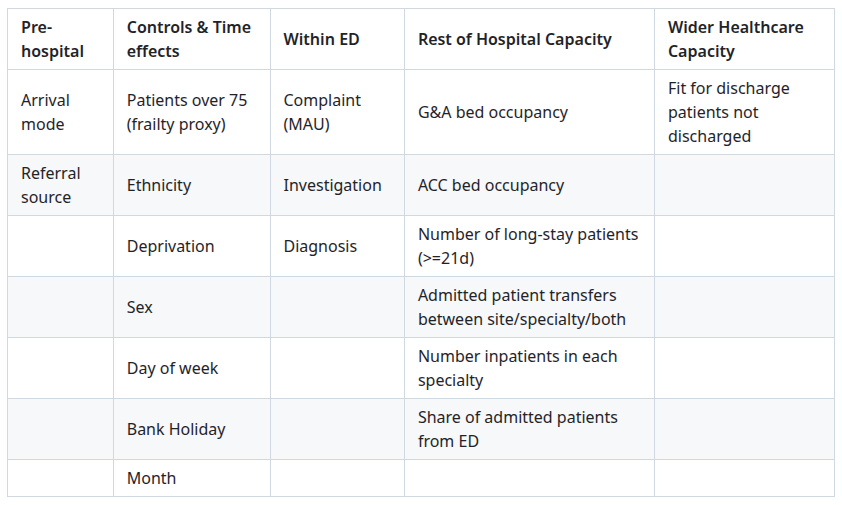Click the Complaint (MAU) cell

tap(322, 112)
